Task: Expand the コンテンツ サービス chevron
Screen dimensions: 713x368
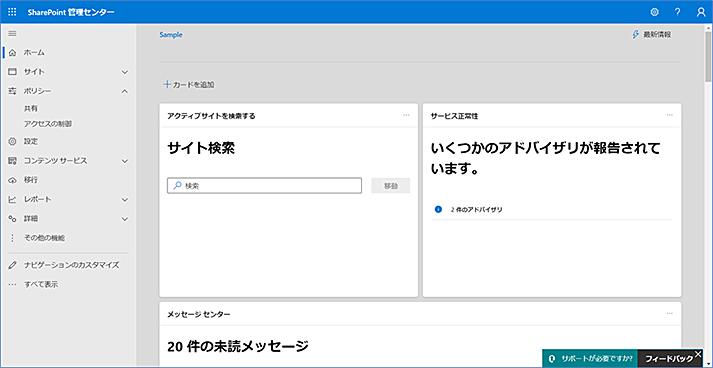Action: (125, 161)
